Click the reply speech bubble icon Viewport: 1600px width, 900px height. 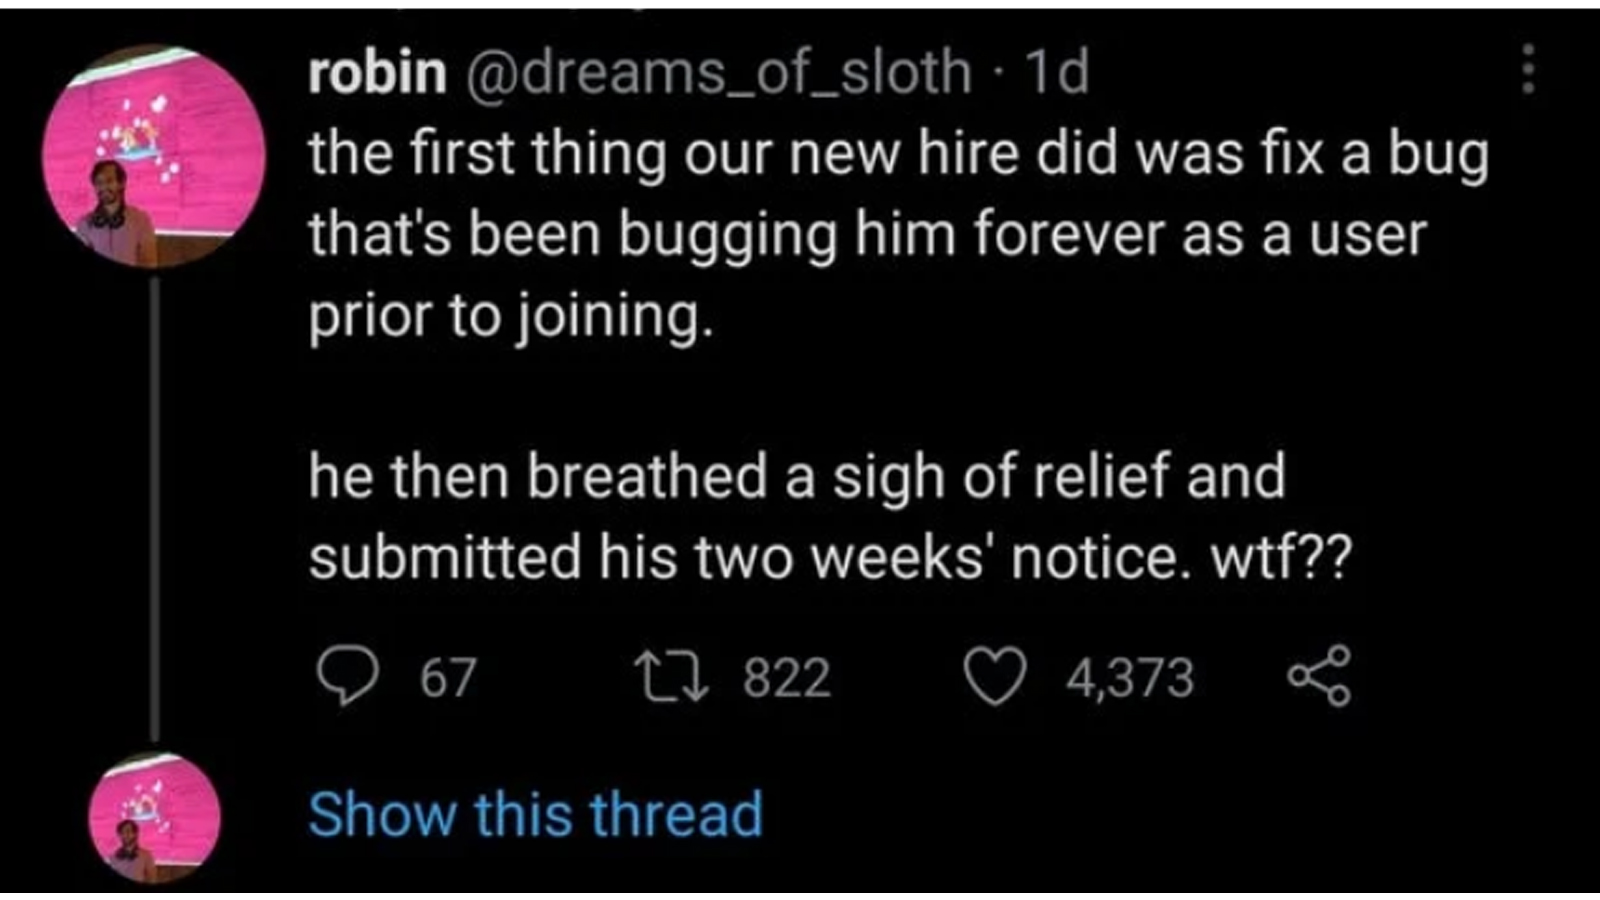[x=346, y=677]
